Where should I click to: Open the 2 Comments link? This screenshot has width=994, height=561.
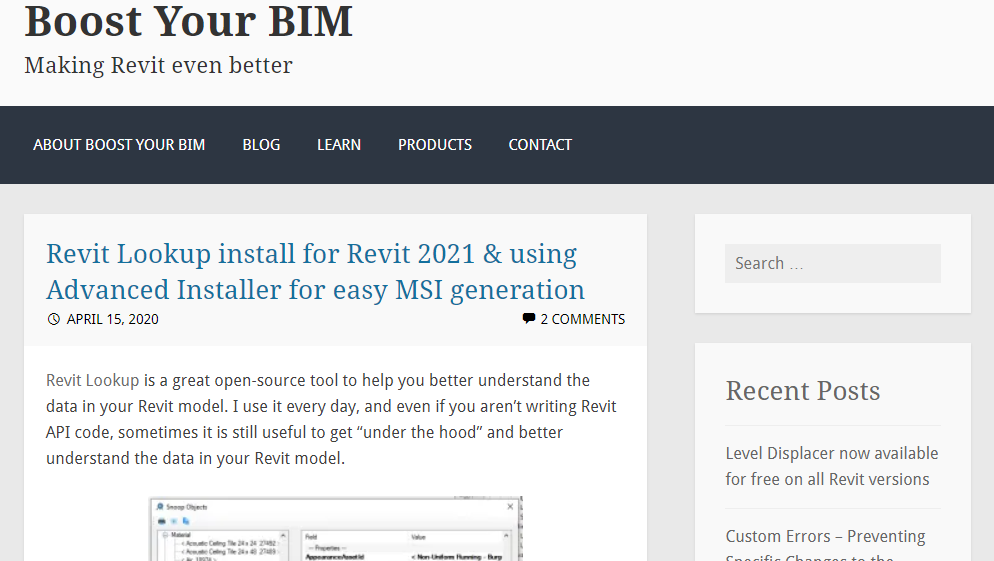click(x=583, y=319)
